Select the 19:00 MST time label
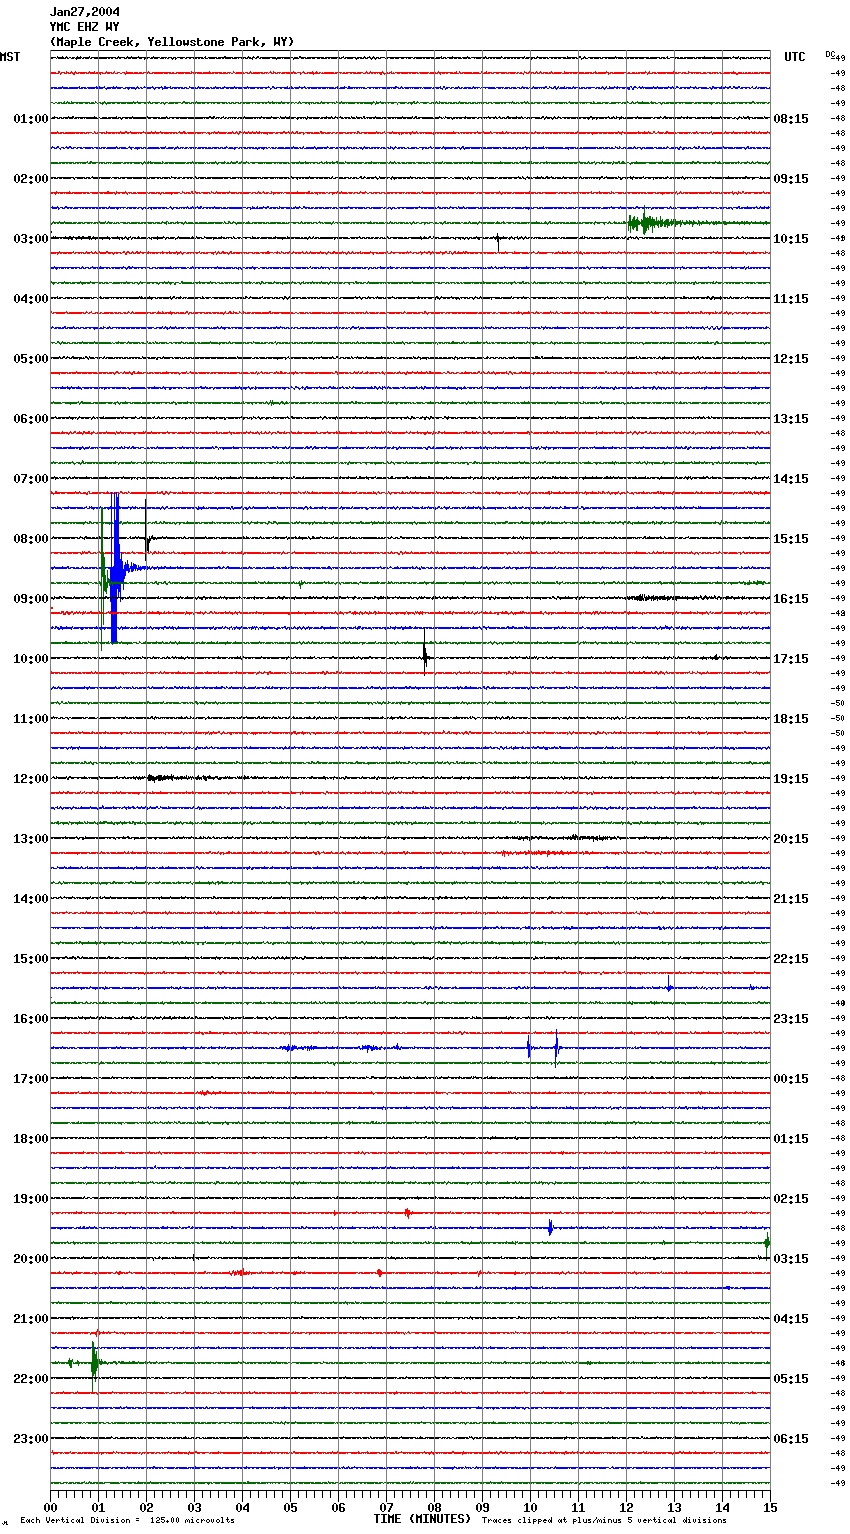850x1534 pixels. point(31,1199)
